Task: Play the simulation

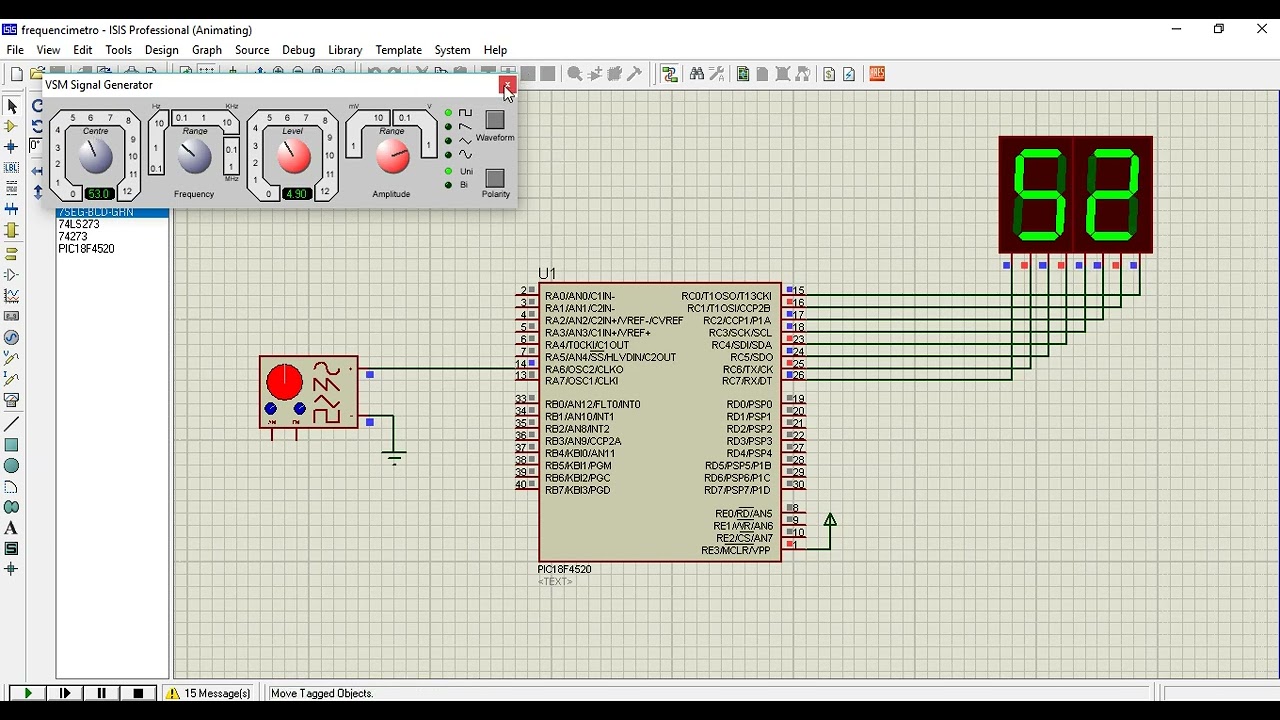Action: 28,693
